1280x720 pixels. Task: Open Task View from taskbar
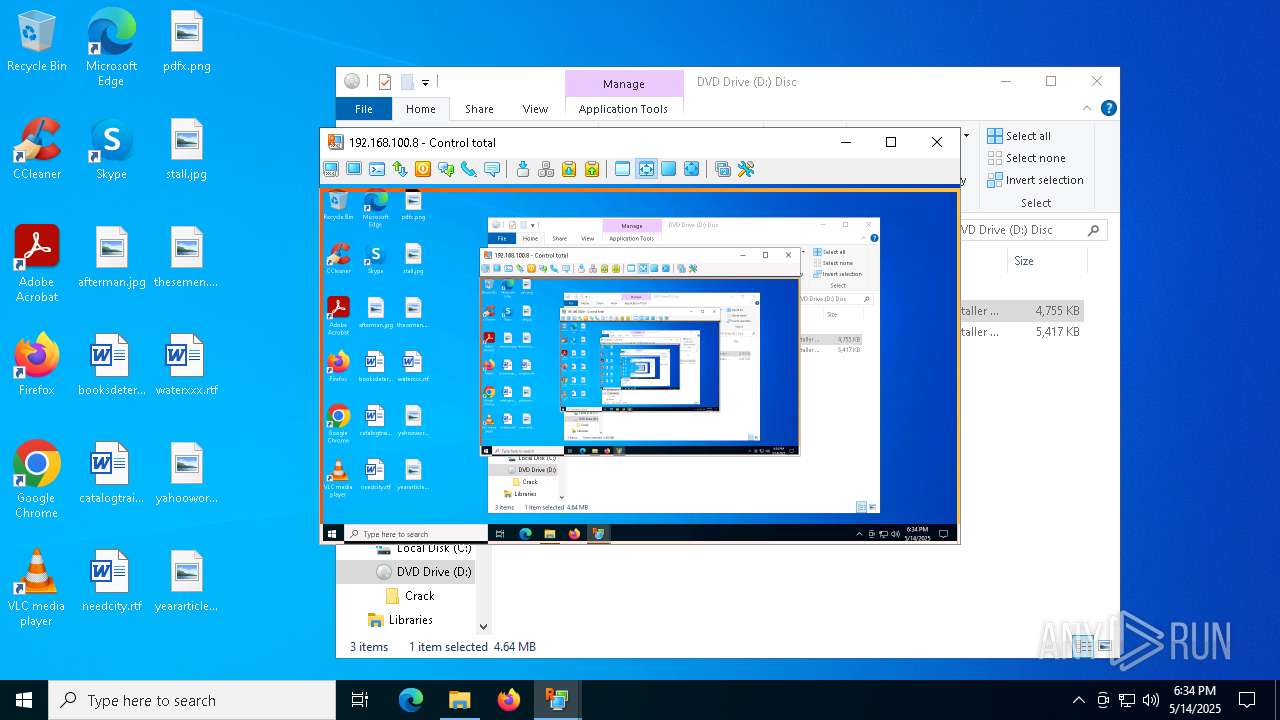pyautogui.click(x=360, y=700)
